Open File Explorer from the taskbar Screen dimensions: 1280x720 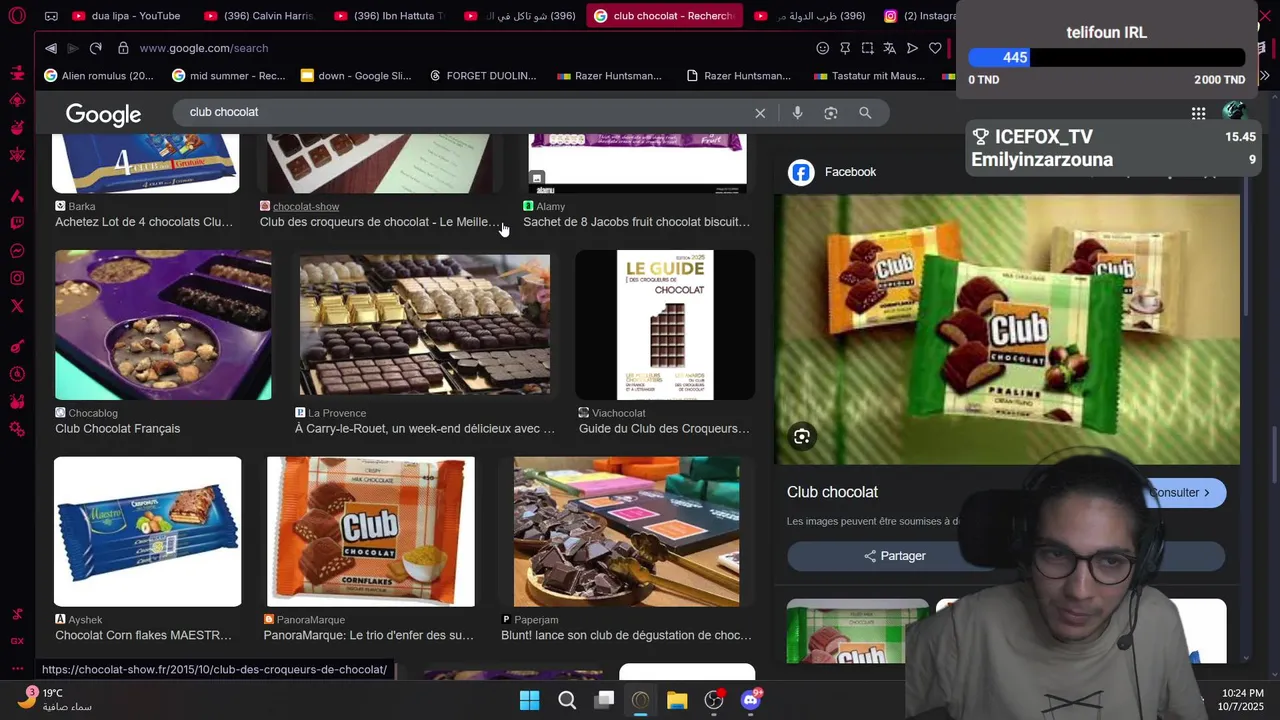(677, 700)
